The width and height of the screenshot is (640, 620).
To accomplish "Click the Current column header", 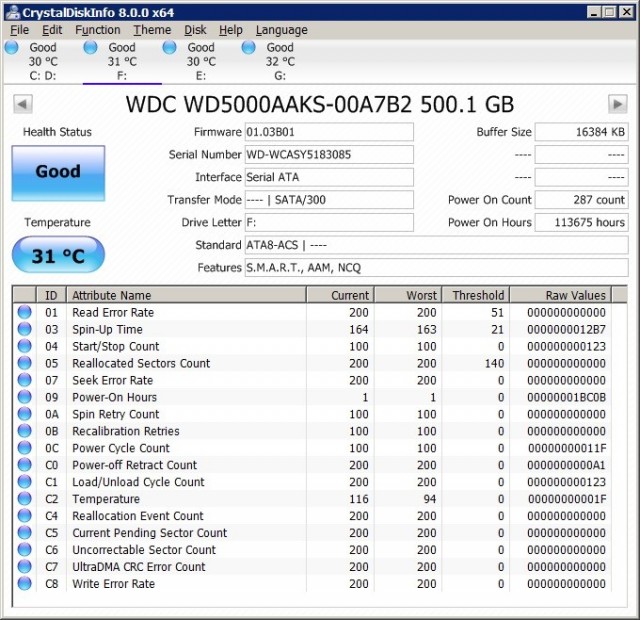I will [340, 295].
